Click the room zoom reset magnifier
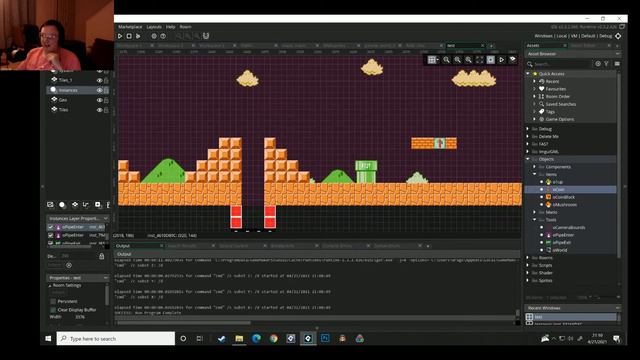Viewport: 640px width, 360px height. (458, 60)
